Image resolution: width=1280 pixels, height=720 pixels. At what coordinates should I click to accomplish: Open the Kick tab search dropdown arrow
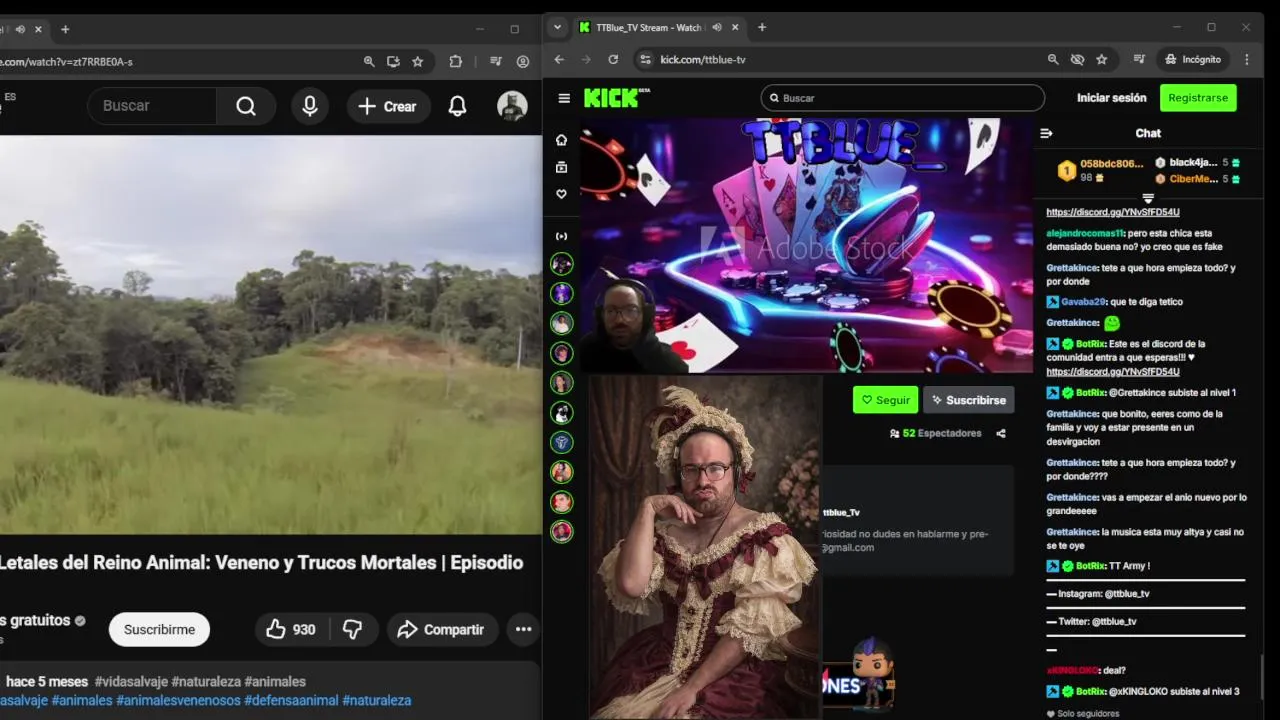click(x=558, y=28)
